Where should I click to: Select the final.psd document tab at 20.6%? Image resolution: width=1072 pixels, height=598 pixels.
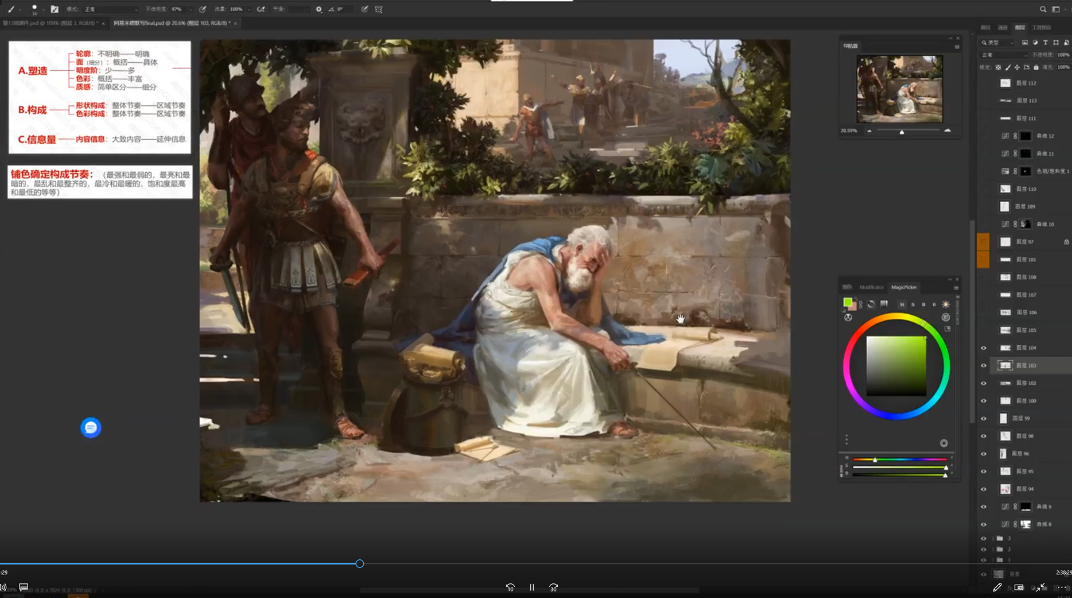click(171, 23)
